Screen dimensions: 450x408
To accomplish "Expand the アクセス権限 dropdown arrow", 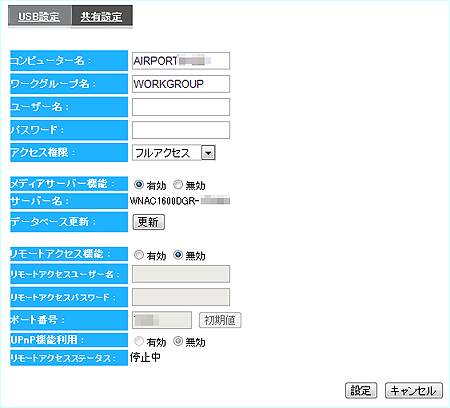I will pos(208,153).
